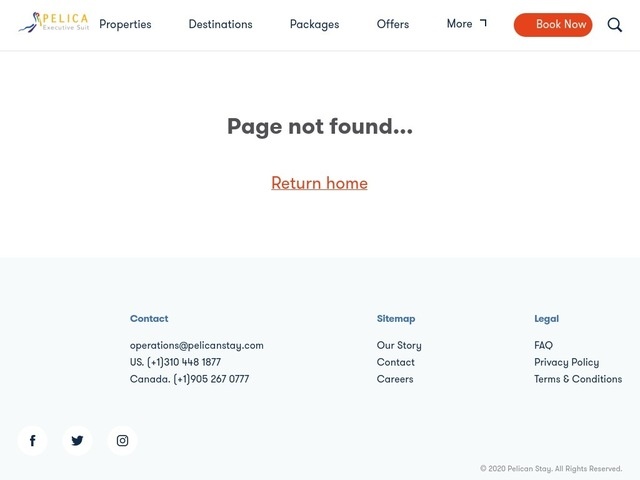640x480 pixels.
Task: Click the operations@pelicanstay.com email link
Action: (x=197, y=346)
